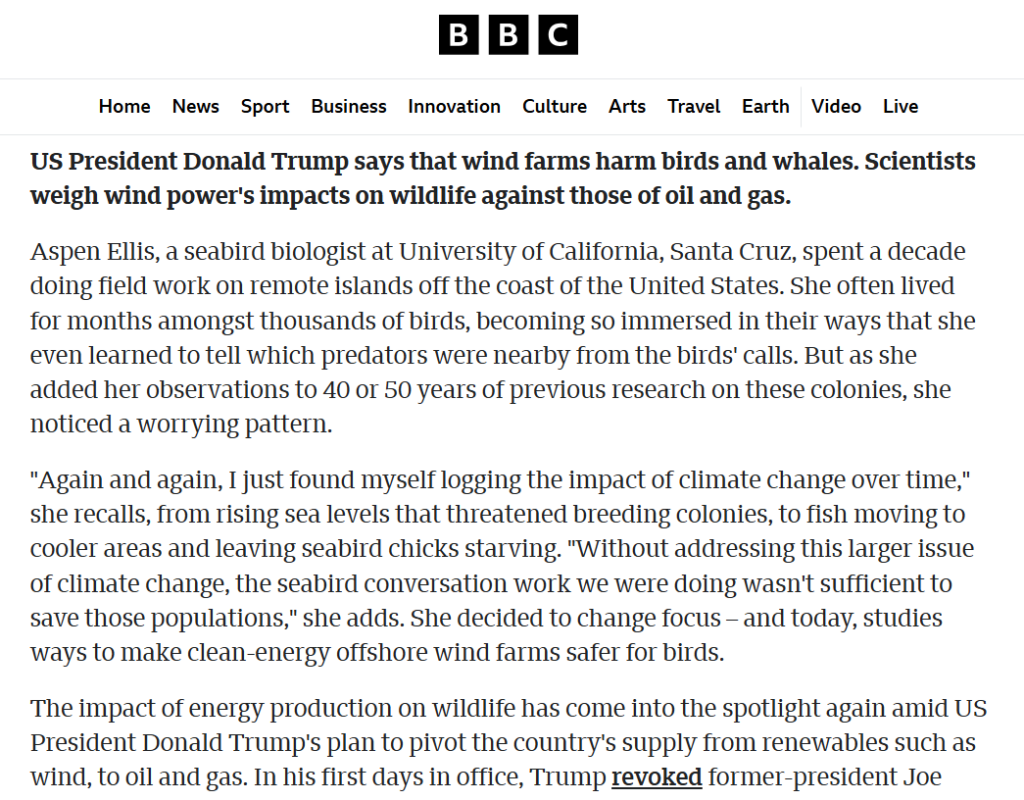Select Innovation in the navigation bar
The image size is (1024, 800).
tap(454, 106)
